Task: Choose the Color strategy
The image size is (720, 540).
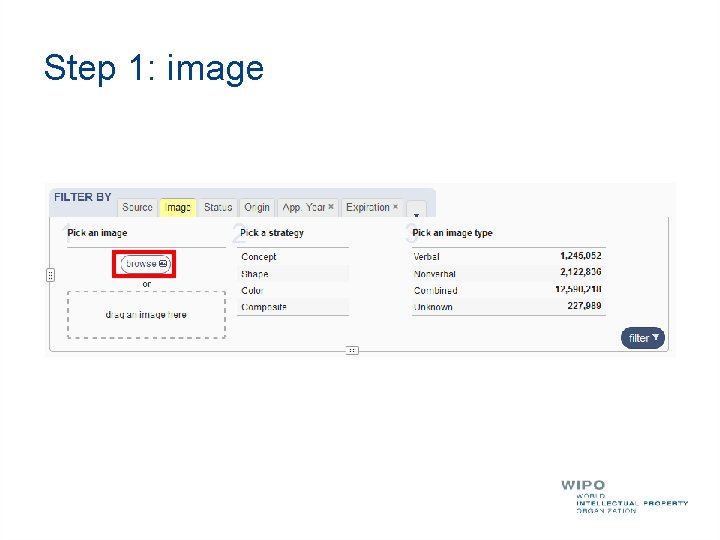Action: 293,290
